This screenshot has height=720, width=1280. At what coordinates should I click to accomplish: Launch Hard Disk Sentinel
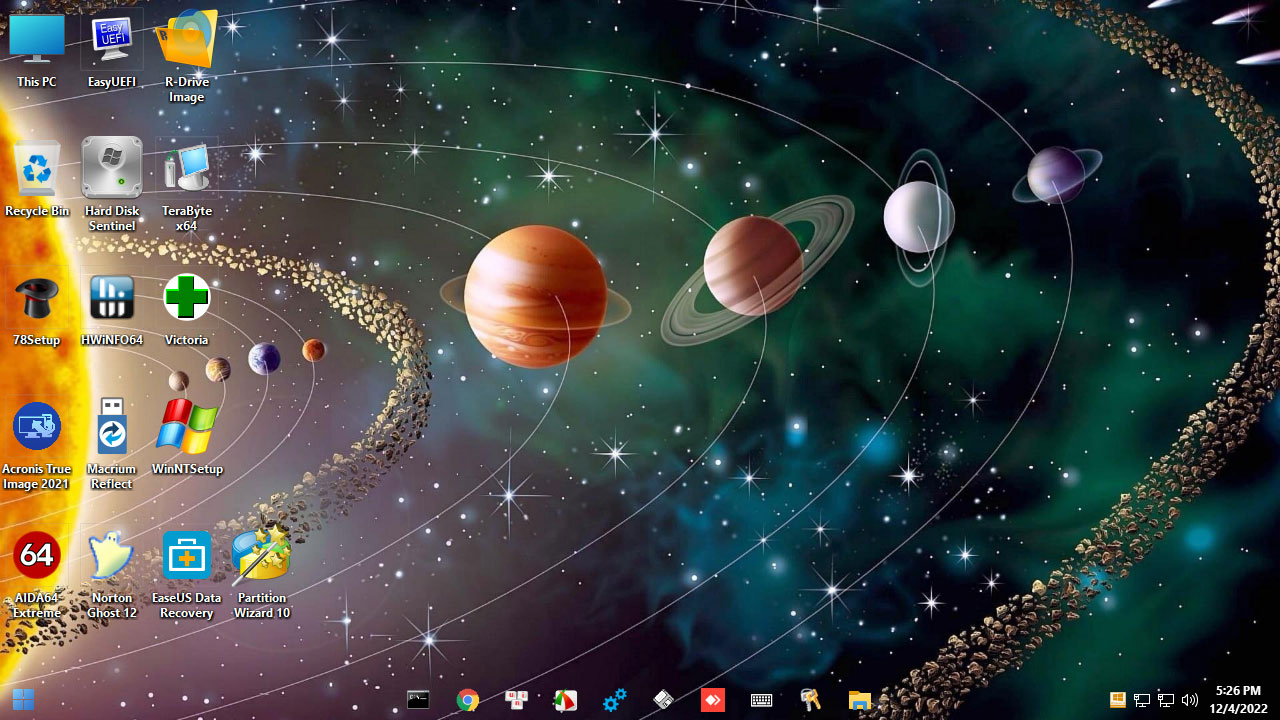[x=112, y=185]
